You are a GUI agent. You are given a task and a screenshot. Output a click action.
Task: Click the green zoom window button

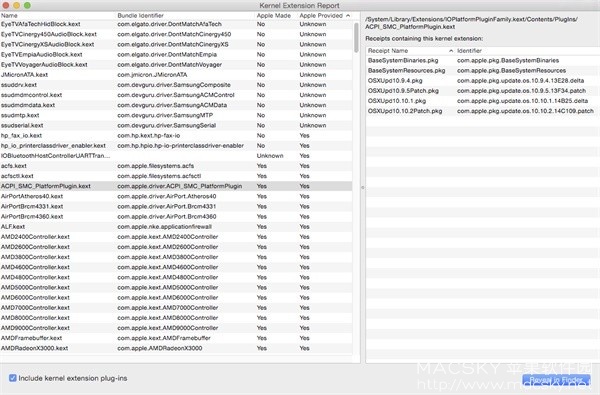pos(27,5)
